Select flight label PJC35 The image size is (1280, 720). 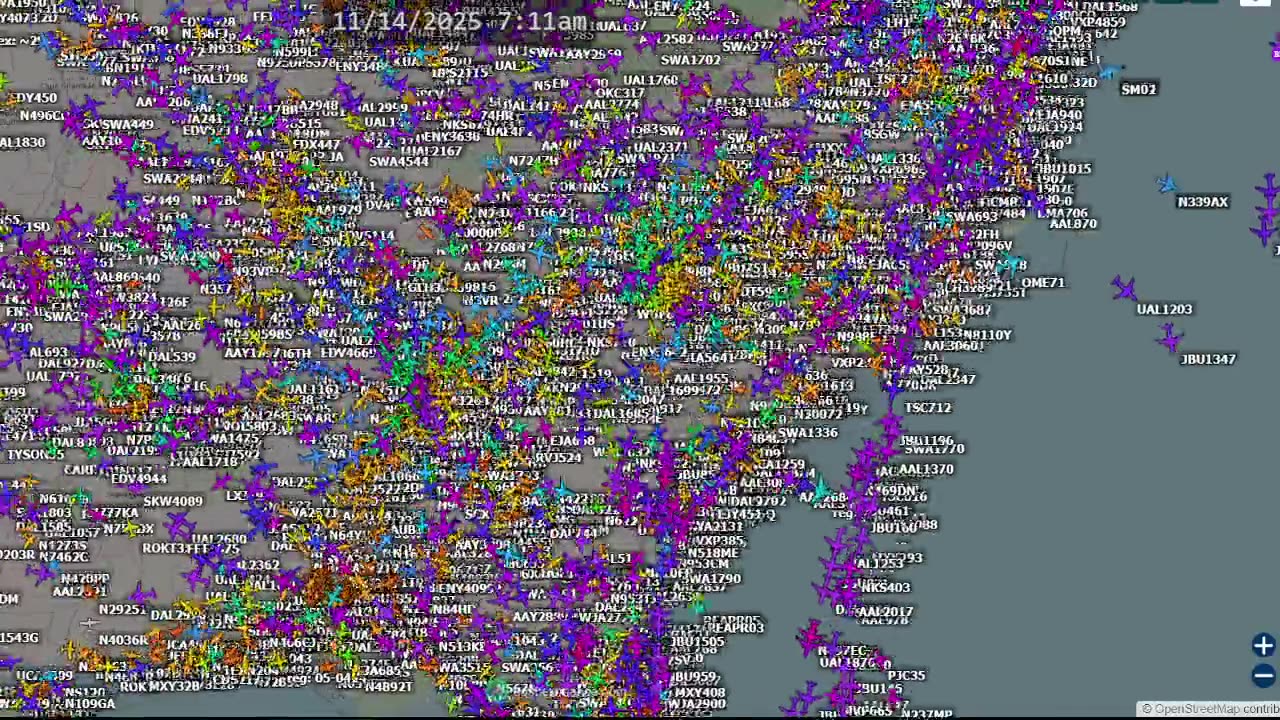click(x=906, y=676)
